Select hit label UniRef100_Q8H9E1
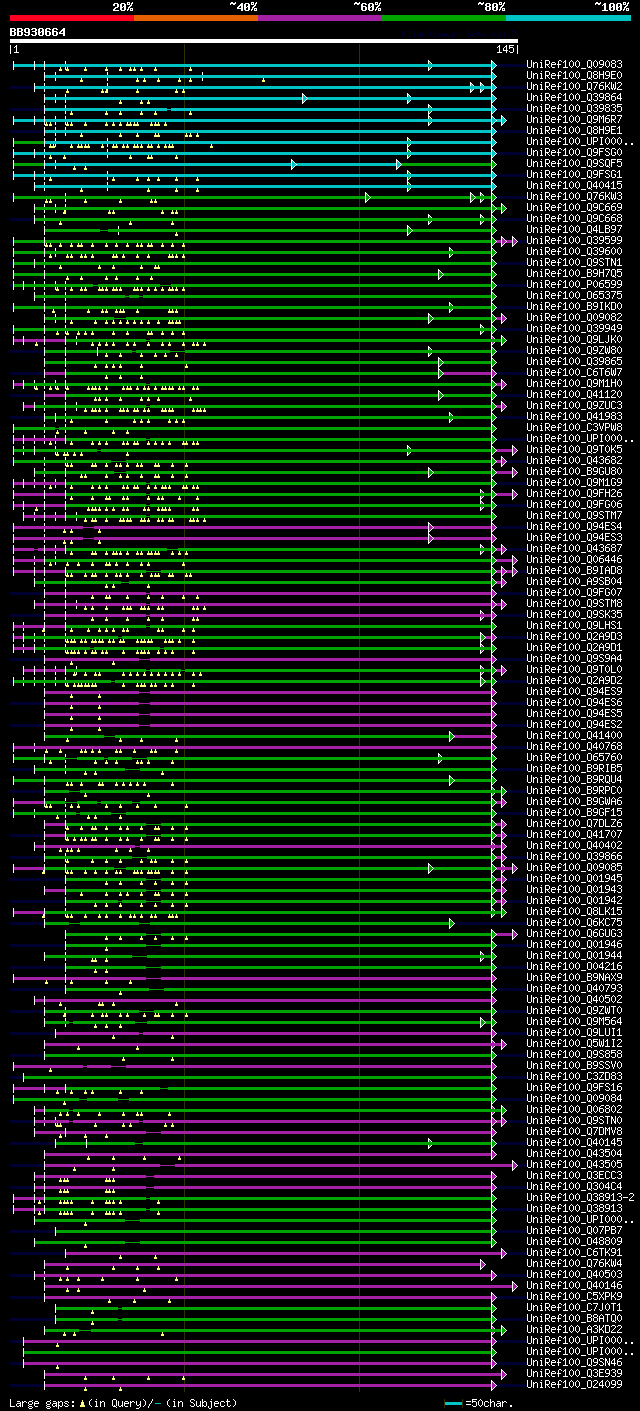The image size is (640, 1411). pyautogui.click(x=574, y=130)
